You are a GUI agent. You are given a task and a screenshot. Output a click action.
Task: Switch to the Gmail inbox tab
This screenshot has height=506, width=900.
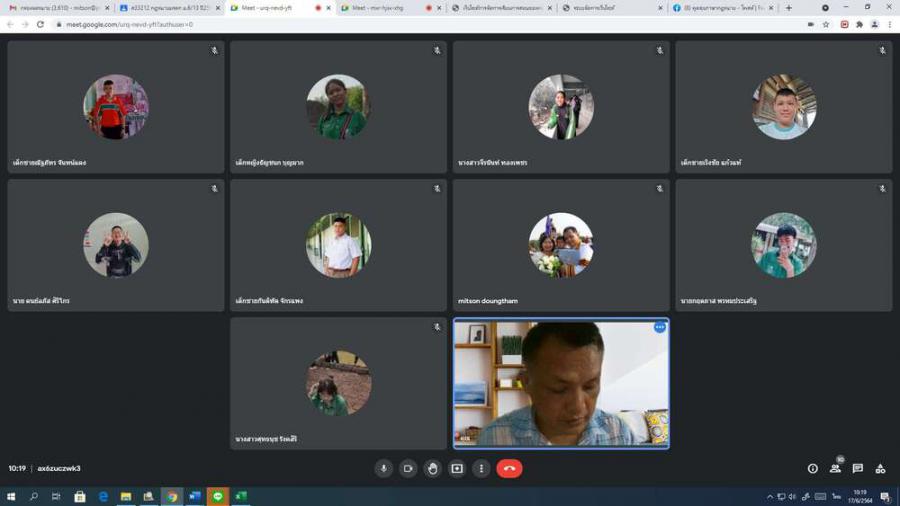pos(58,8)
